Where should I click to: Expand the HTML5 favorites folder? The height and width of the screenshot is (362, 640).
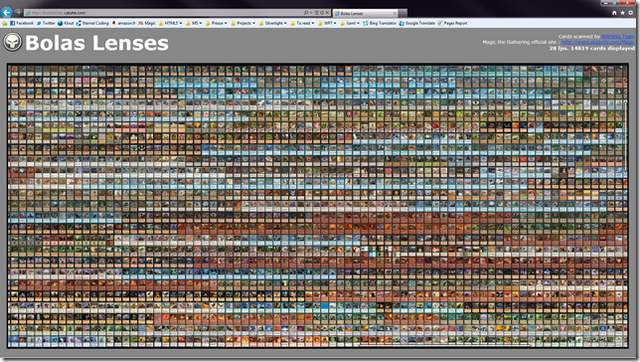[x=171, y=23]
